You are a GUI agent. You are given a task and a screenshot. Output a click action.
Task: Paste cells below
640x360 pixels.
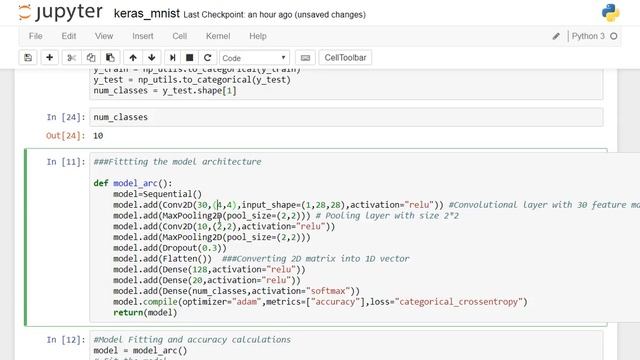110,58
